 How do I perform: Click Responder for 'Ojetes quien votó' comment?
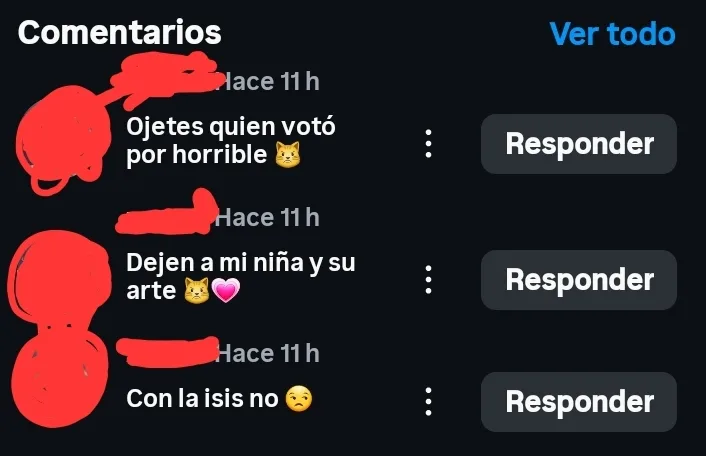click(x=579, y=144)
